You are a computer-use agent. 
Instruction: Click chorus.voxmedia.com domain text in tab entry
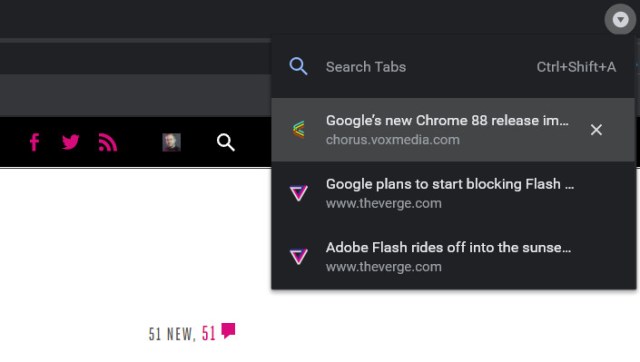(x=393, y=140)
